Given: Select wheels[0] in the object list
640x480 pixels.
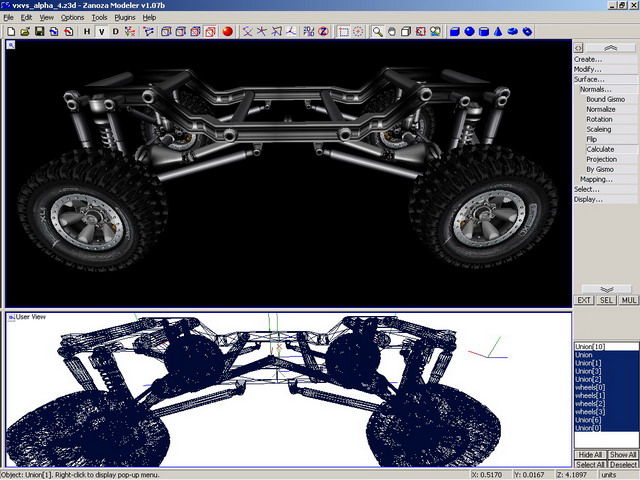Looking at the screenshot, I should click(x=587, y=387).
